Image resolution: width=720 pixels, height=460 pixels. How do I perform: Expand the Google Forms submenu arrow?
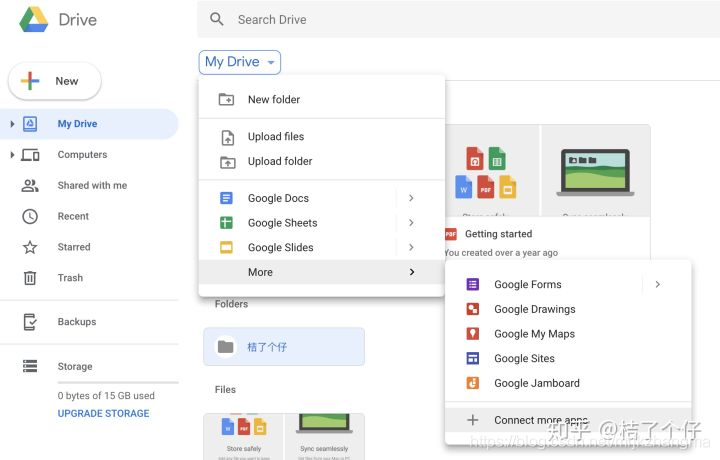[x=658, y=284]
